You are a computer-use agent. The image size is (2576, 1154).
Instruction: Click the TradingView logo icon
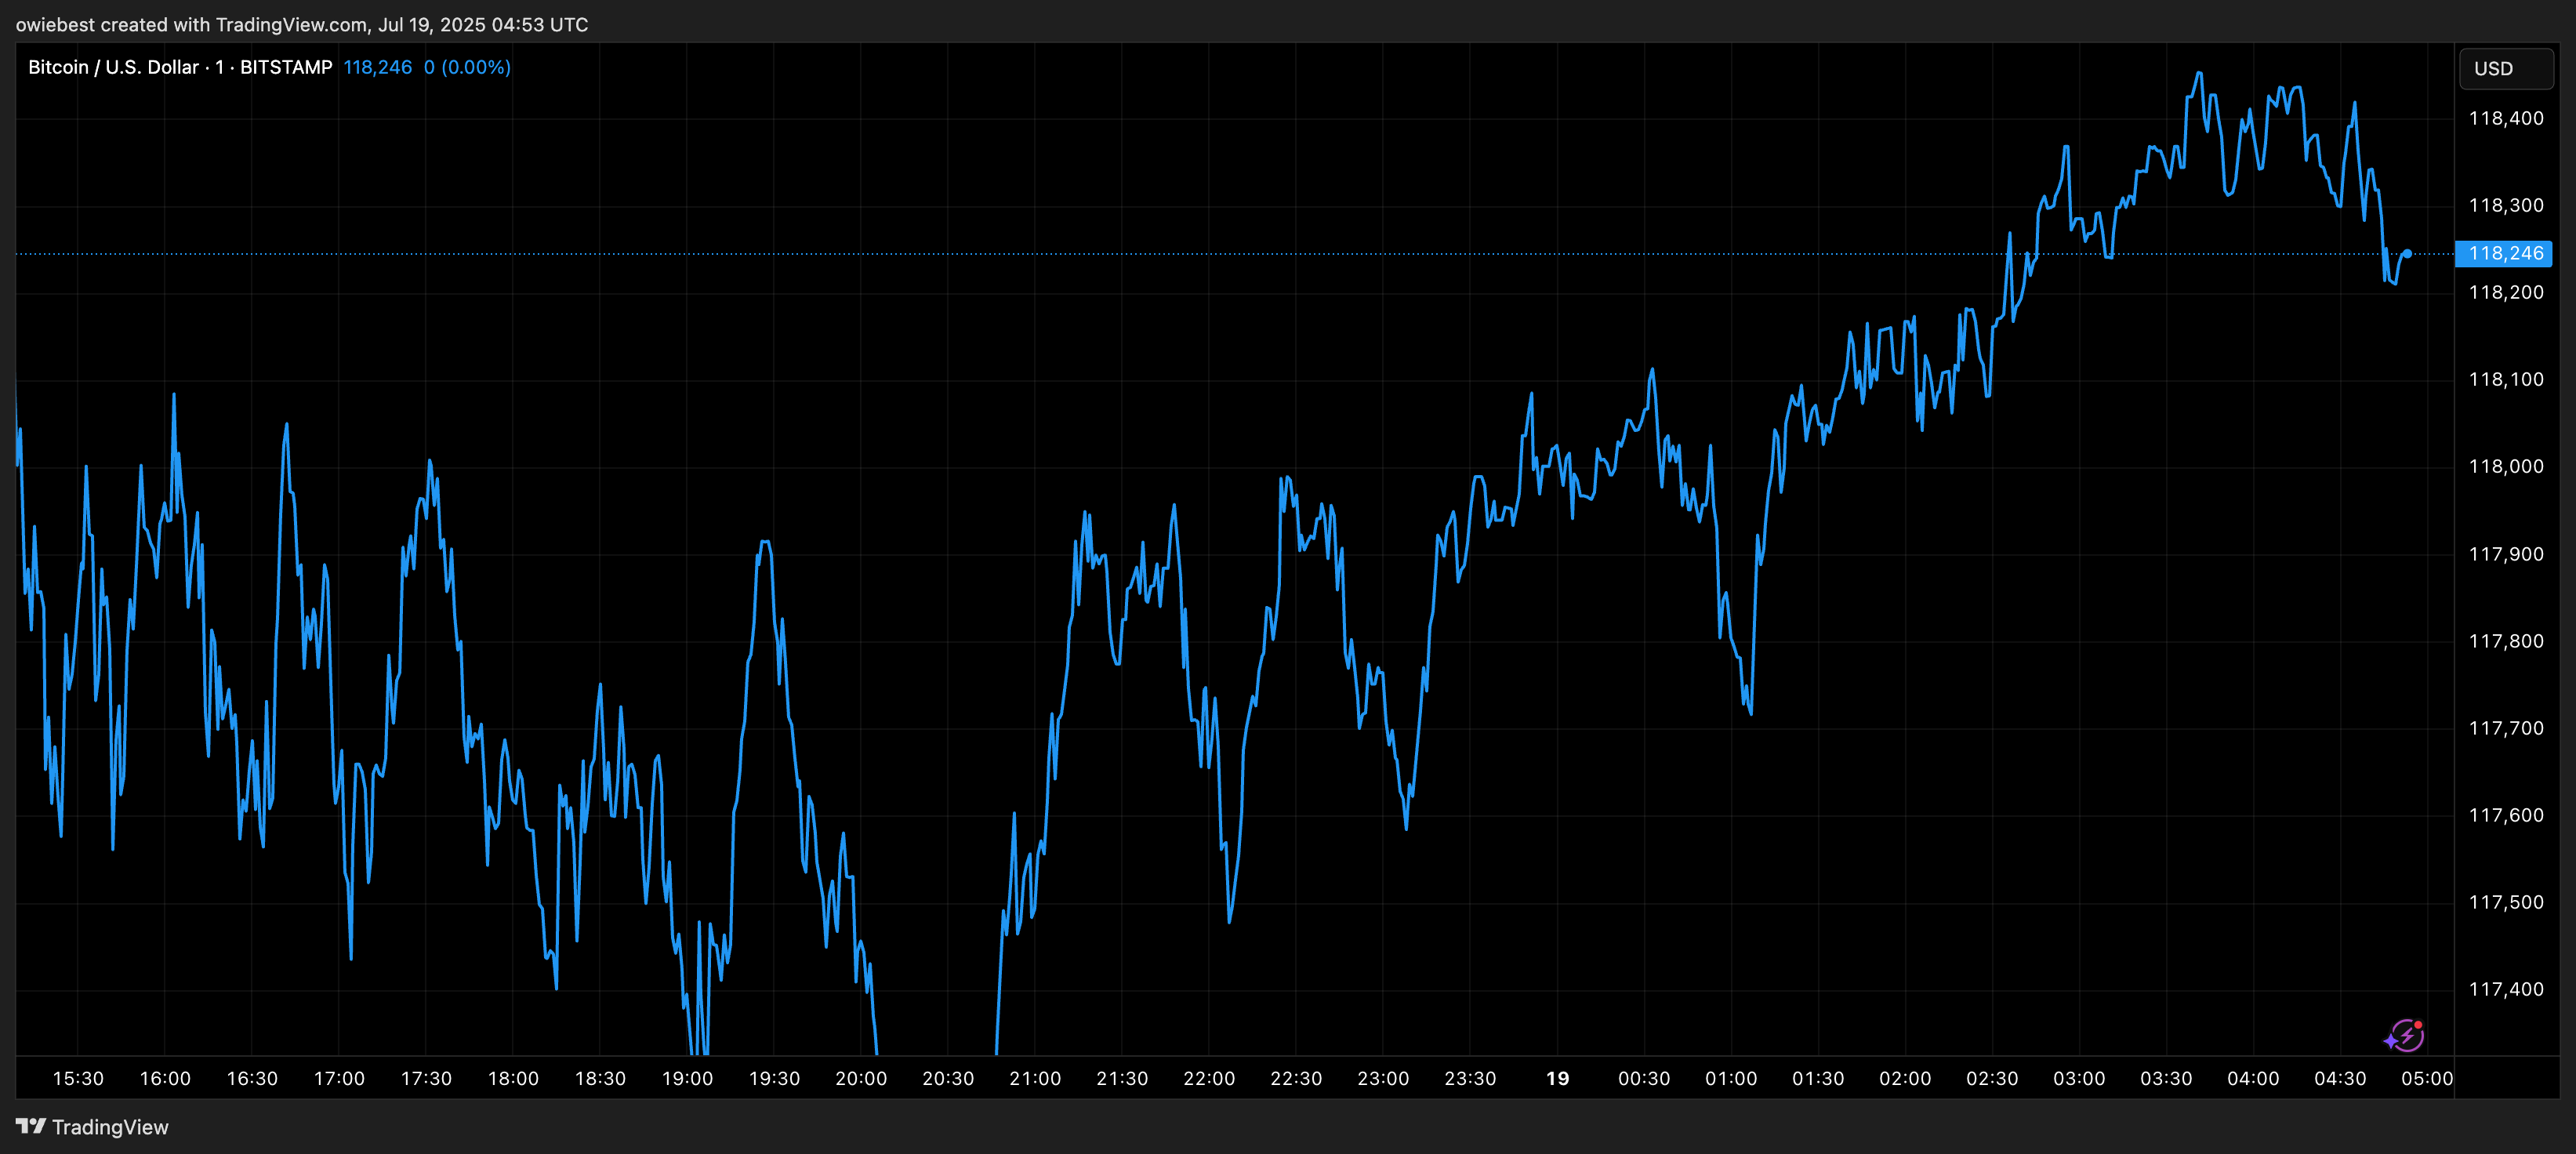pos(31,1126)
